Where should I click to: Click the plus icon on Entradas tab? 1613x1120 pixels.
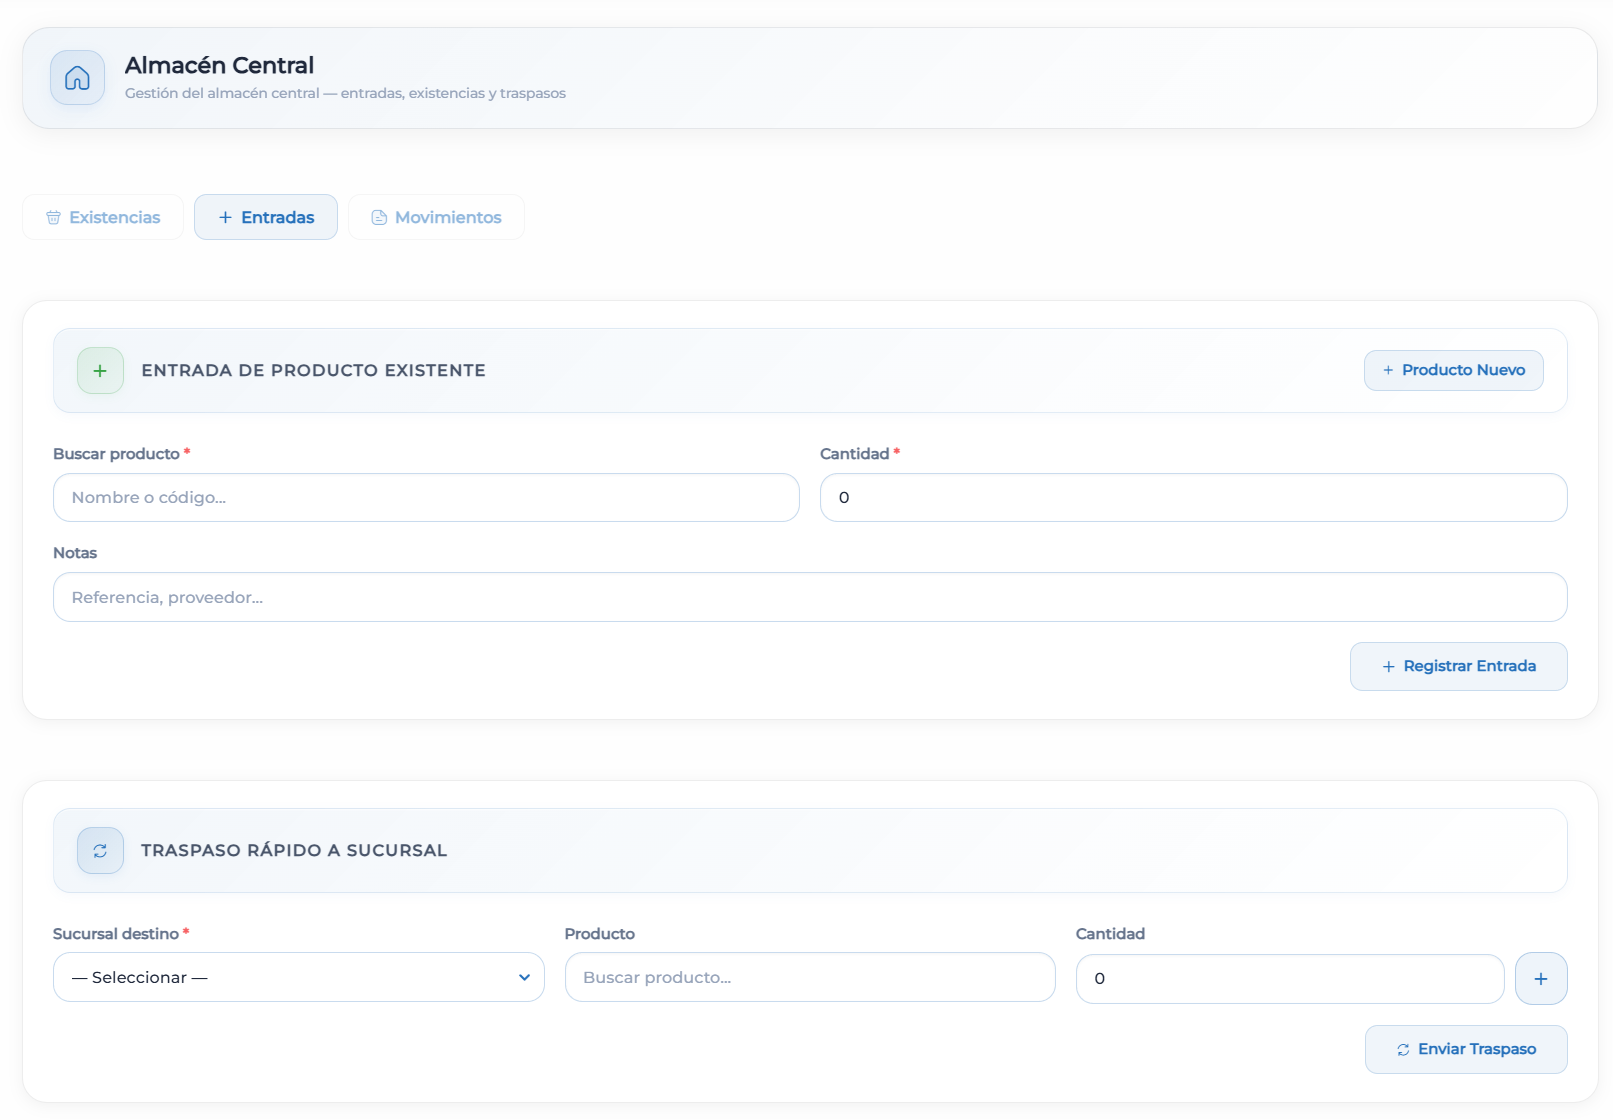click(225, 218)
